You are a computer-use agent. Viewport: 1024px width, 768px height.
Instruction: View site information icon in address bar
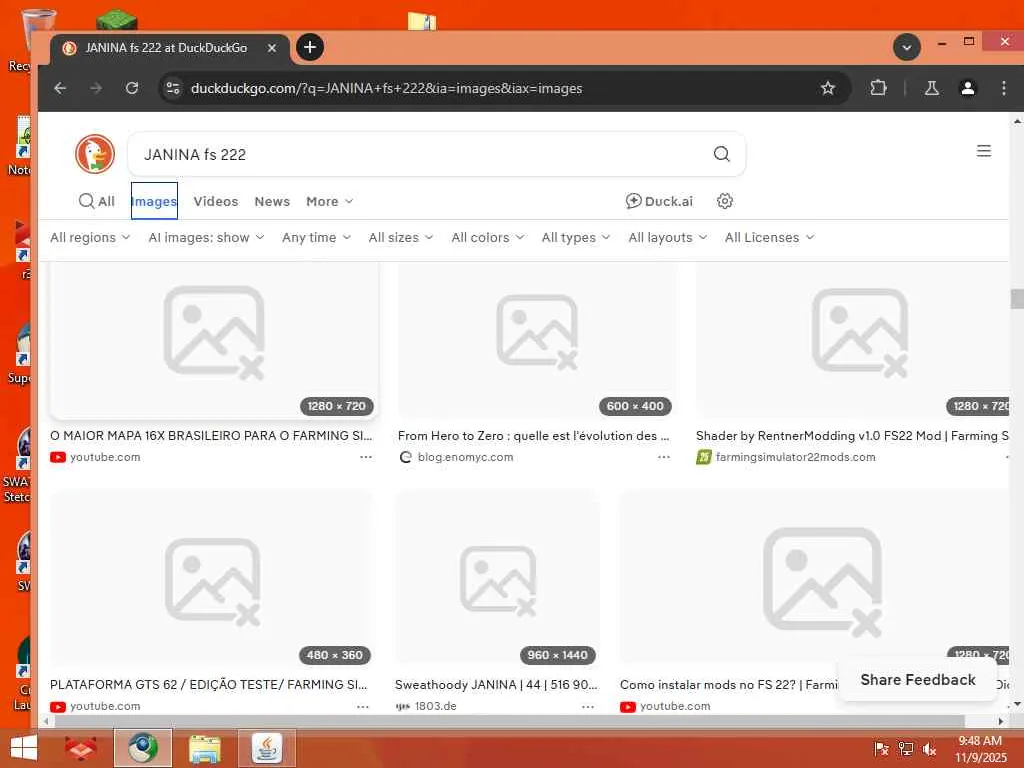[x=172, y=88]
